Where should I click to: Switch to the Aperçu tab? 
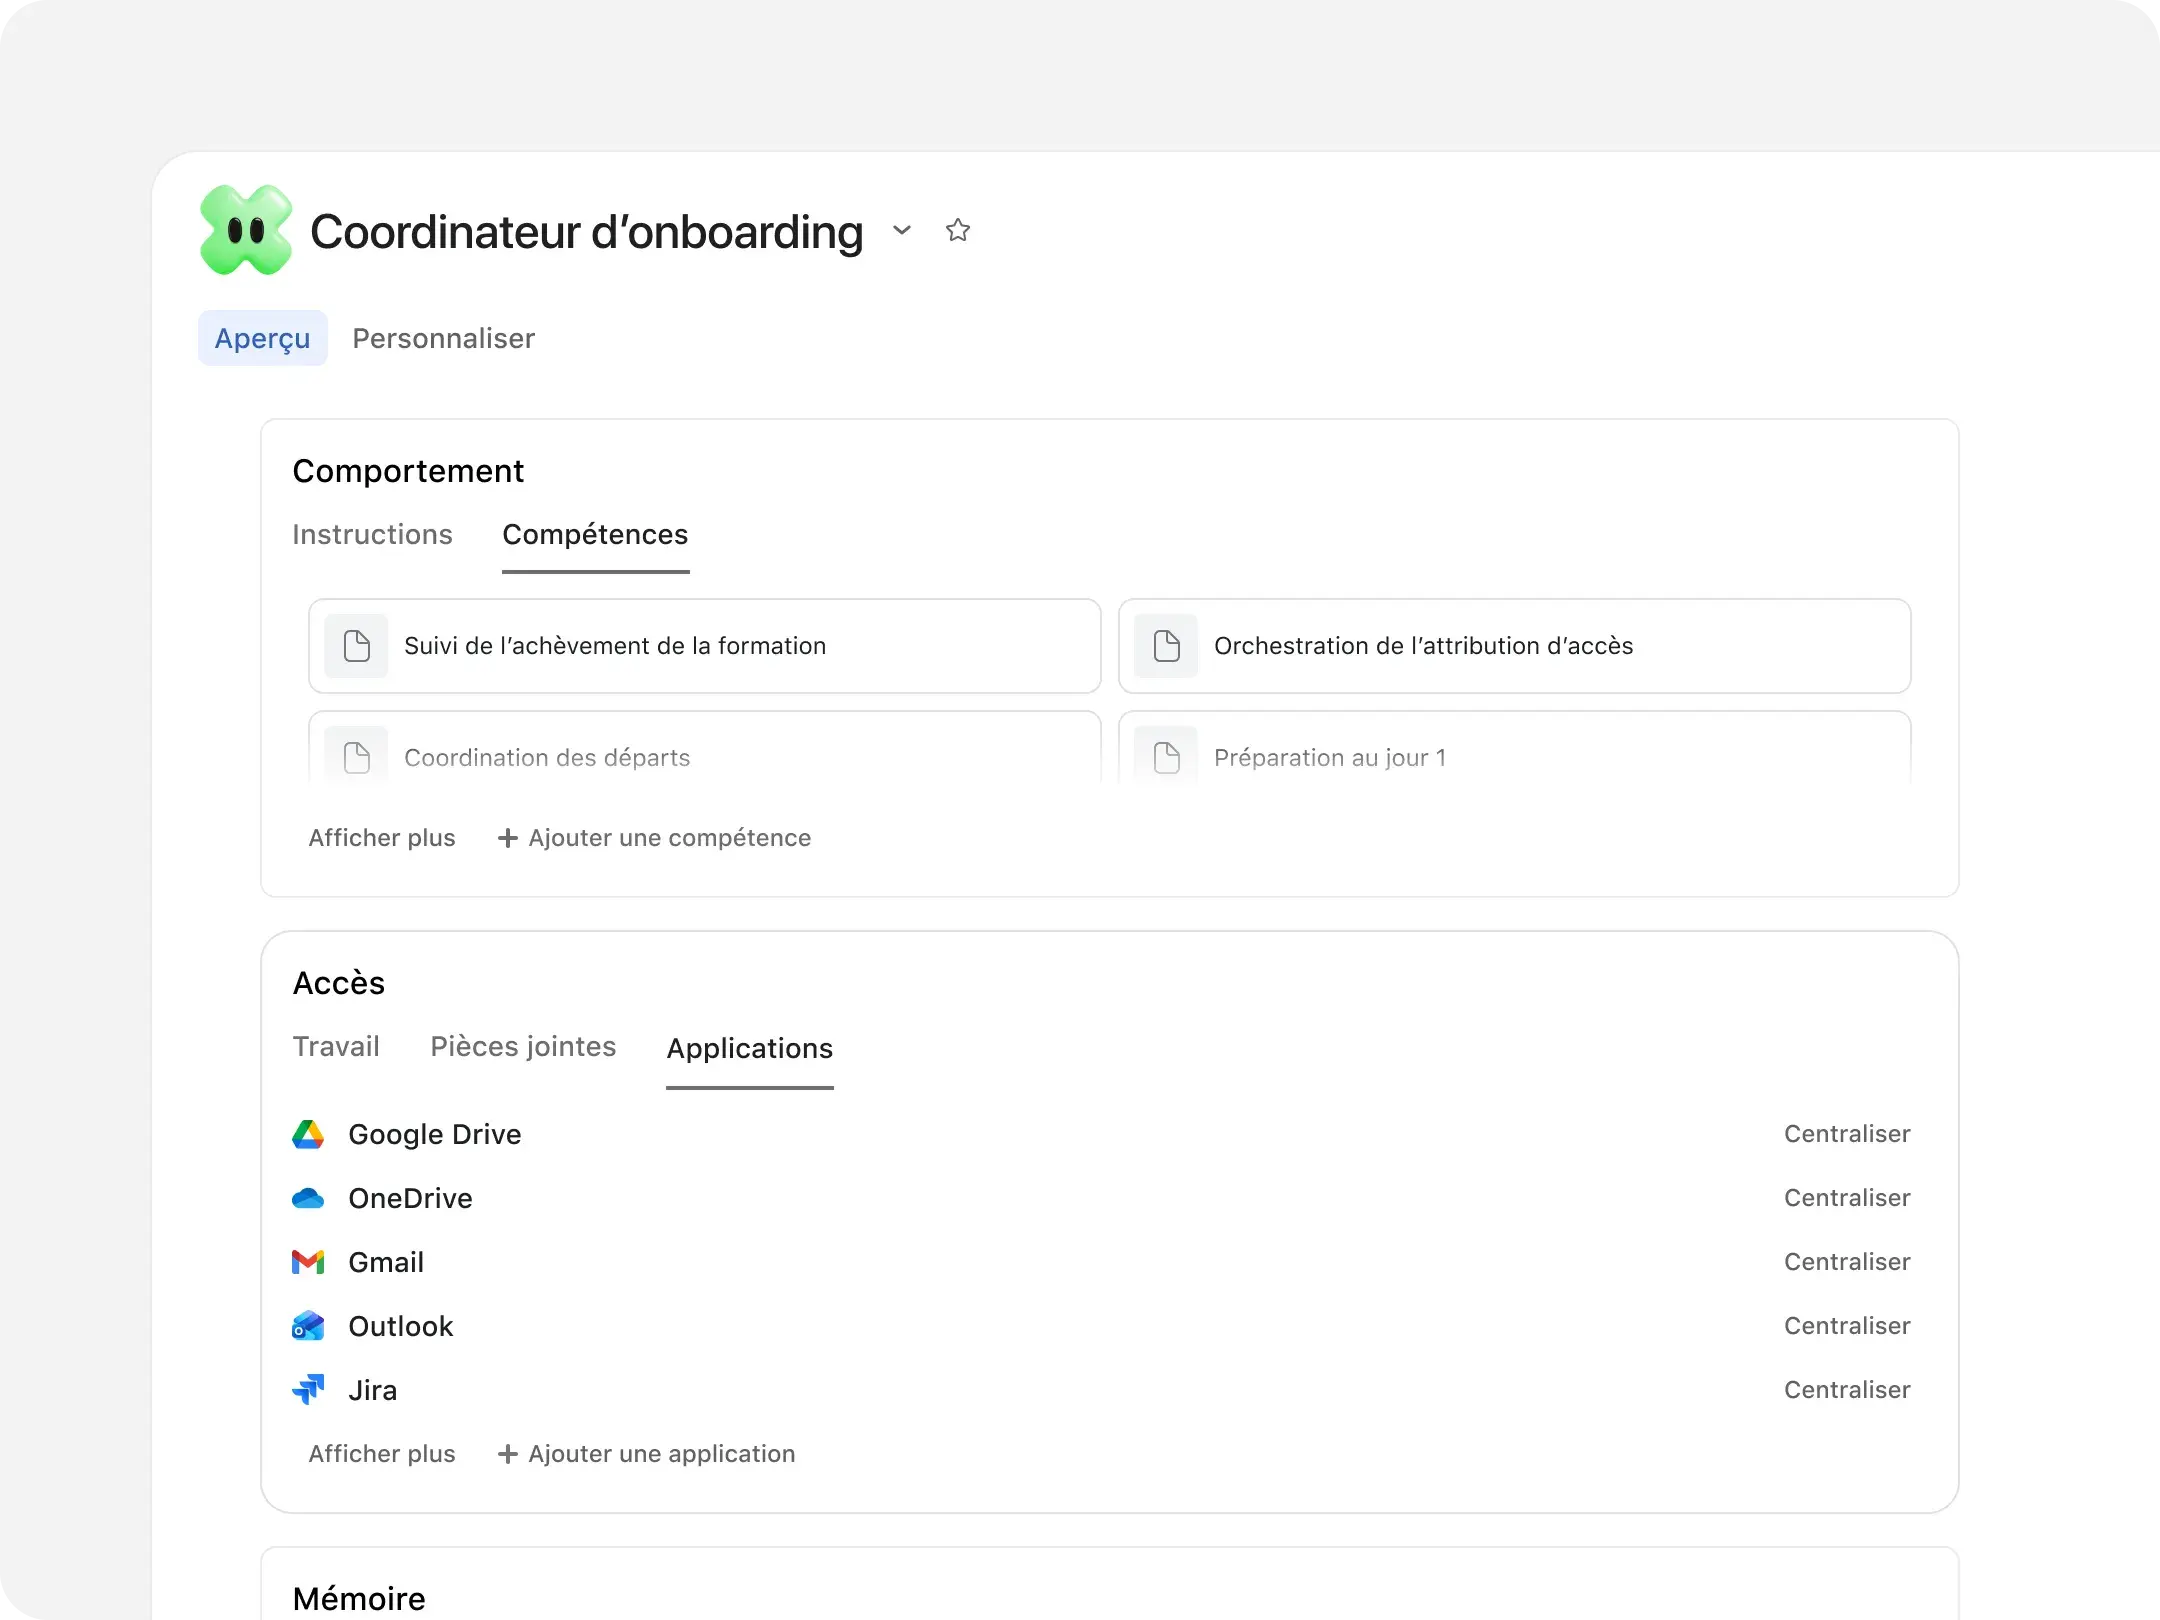pyautogui.click(x=263, y=338)
